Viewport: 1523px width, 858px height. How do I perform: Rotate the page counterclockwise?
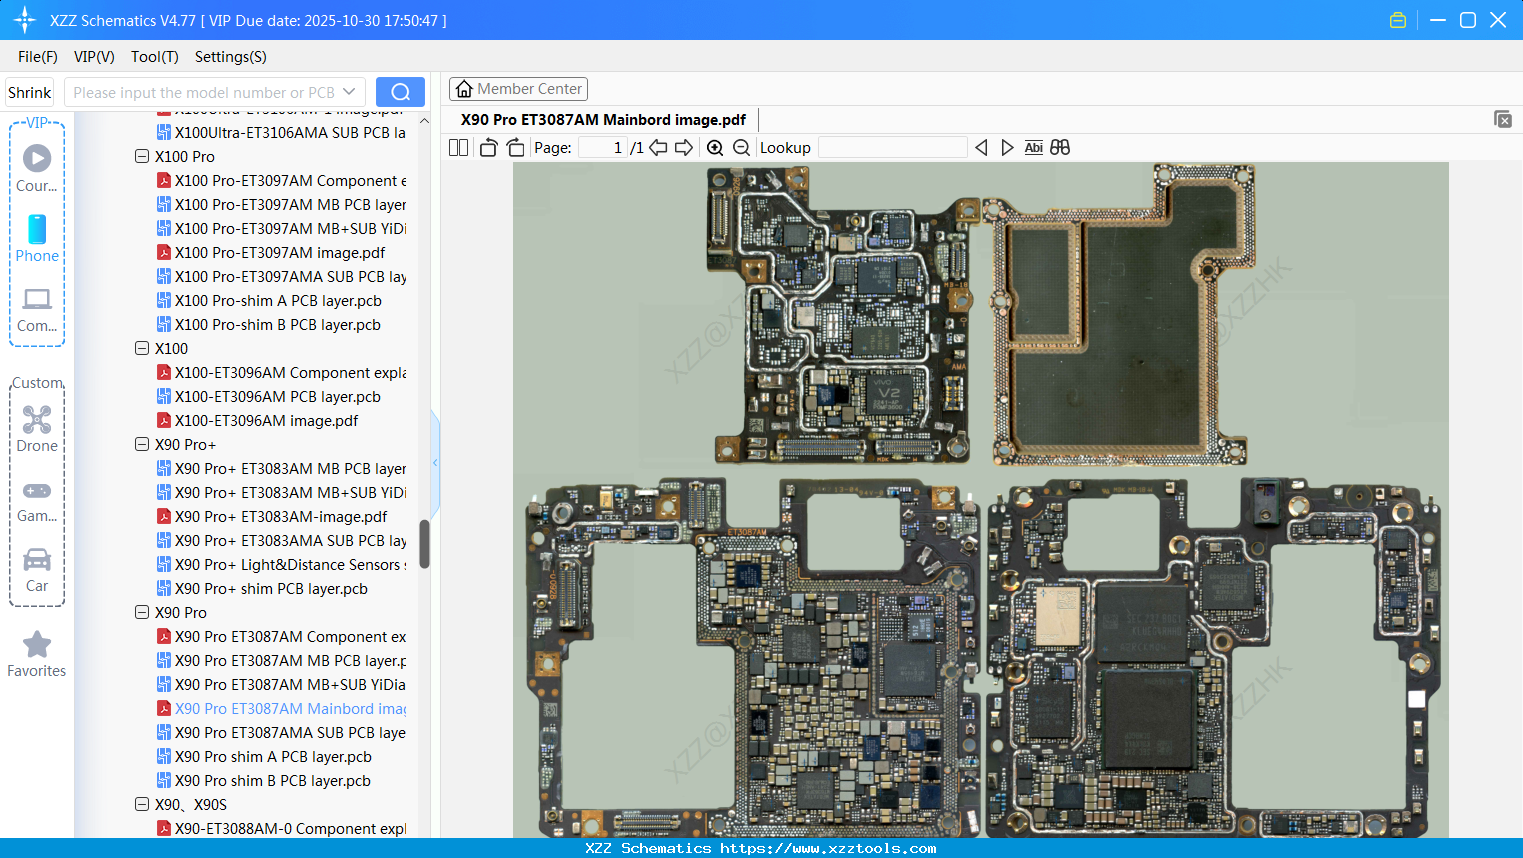pos(487,147)
